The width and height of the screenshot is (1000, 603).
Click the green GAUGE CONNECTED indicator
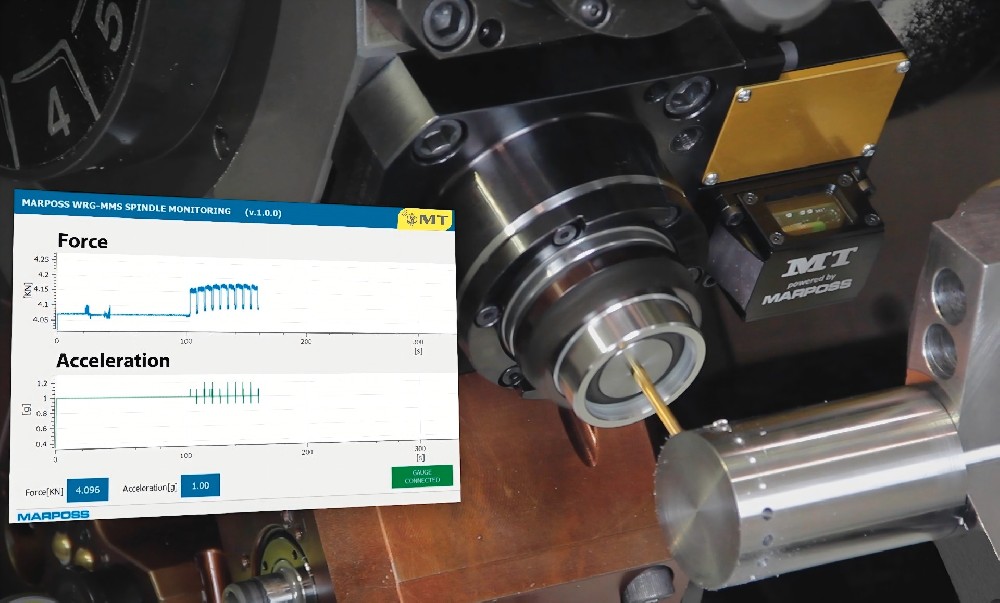coord(422,476)
